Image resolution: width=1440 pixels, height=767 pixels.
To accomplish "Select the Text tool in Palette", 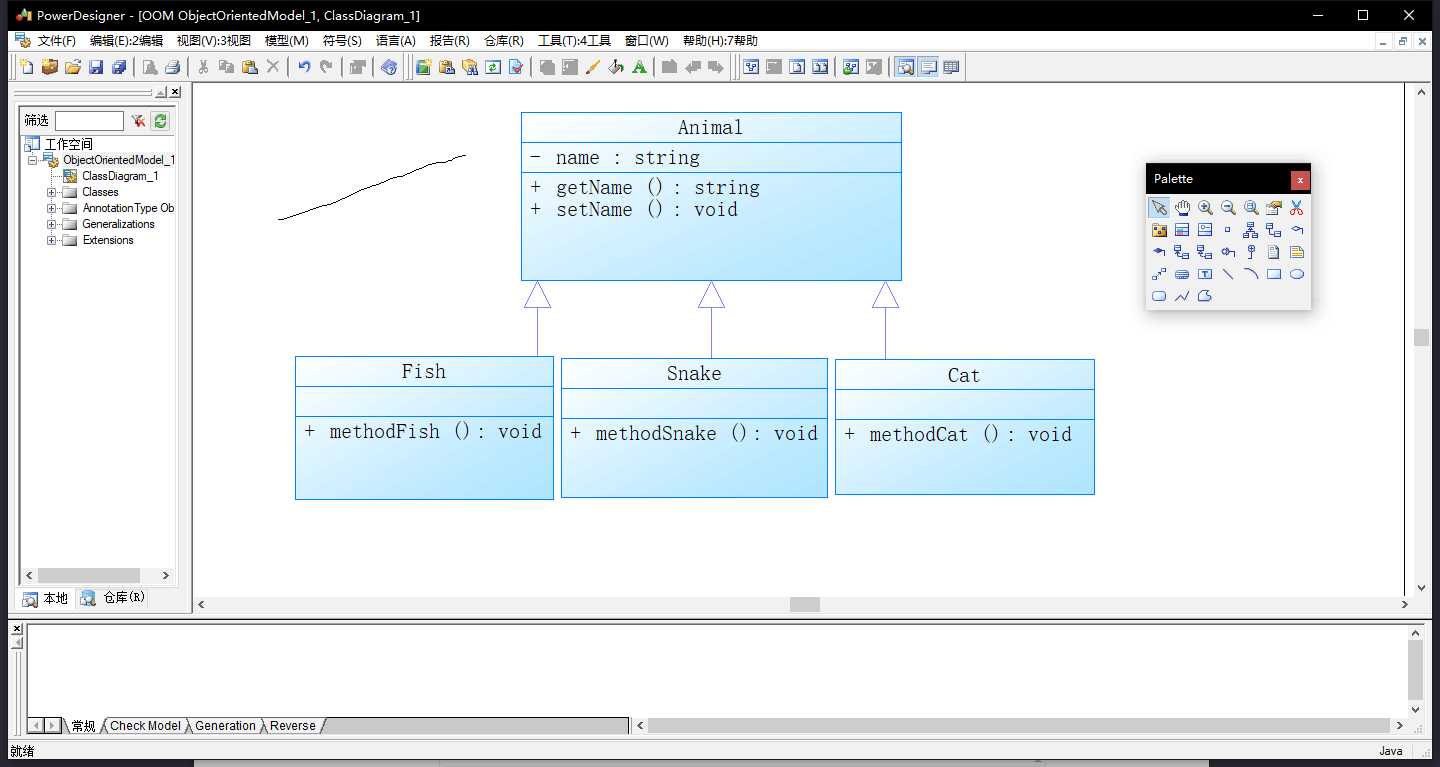I will [1205, 274].
